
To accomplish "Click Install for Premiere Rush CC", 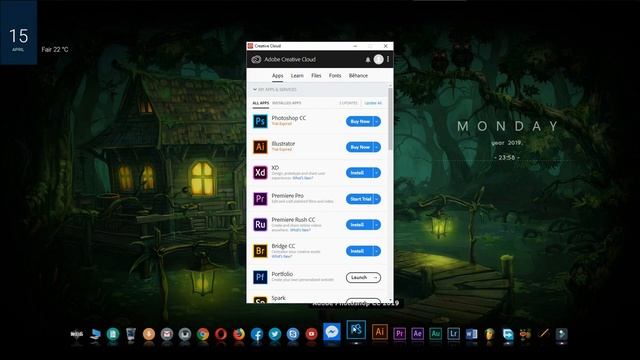I will click(360, 224).
